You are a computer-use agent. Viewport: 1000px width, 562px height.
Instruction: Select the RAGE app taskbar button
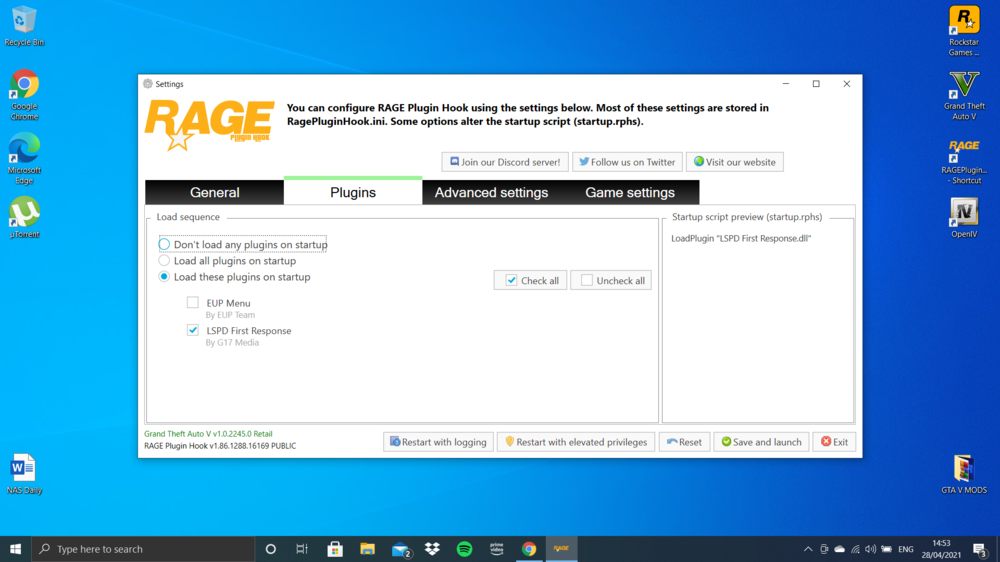click(x=561, y=549)
